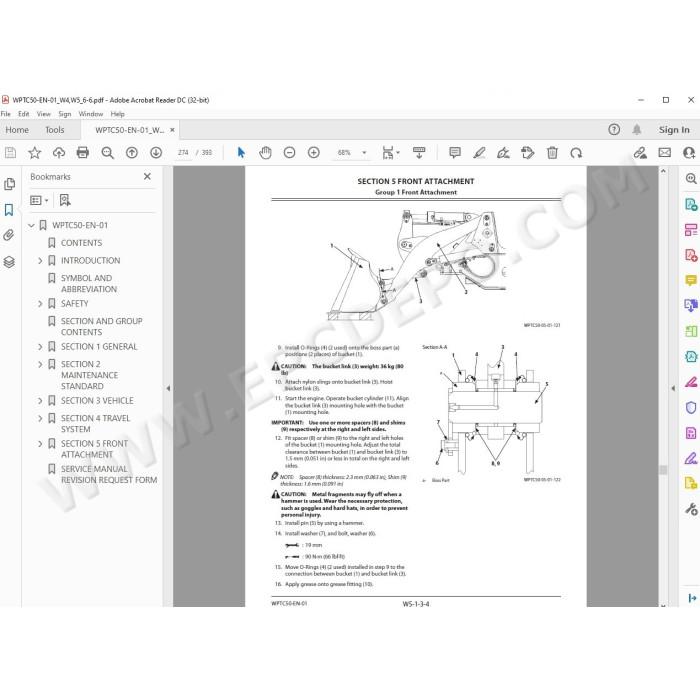Share a link to the file

point(640,153)
